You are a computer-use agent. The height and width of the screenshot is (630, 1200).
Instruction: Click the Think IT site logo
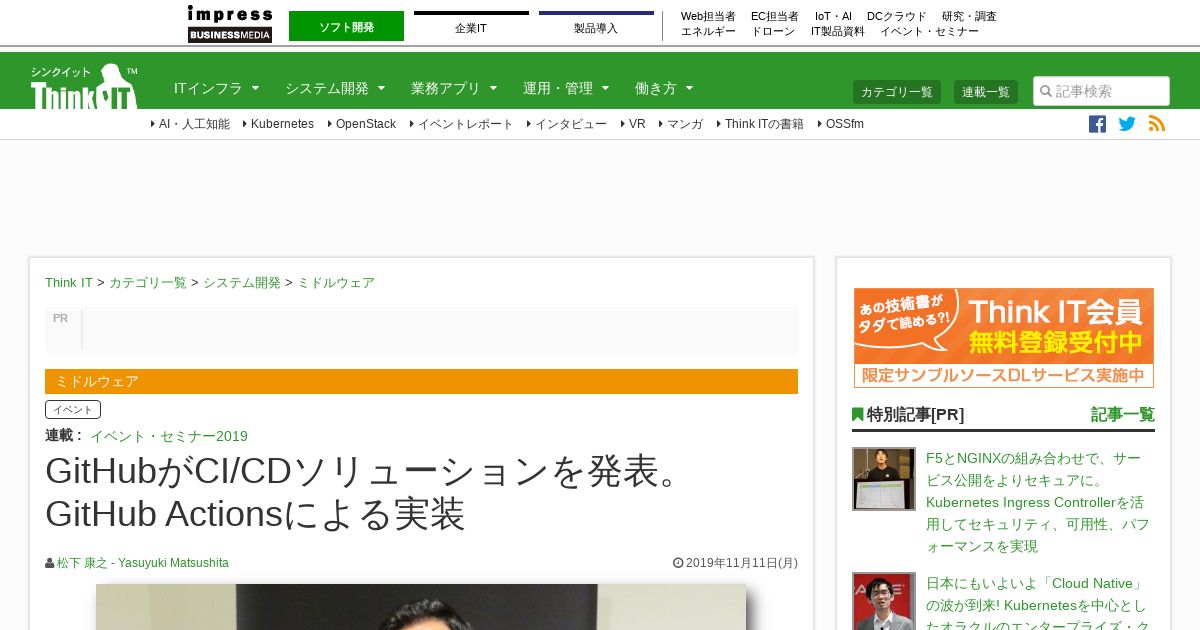(84, 87)
